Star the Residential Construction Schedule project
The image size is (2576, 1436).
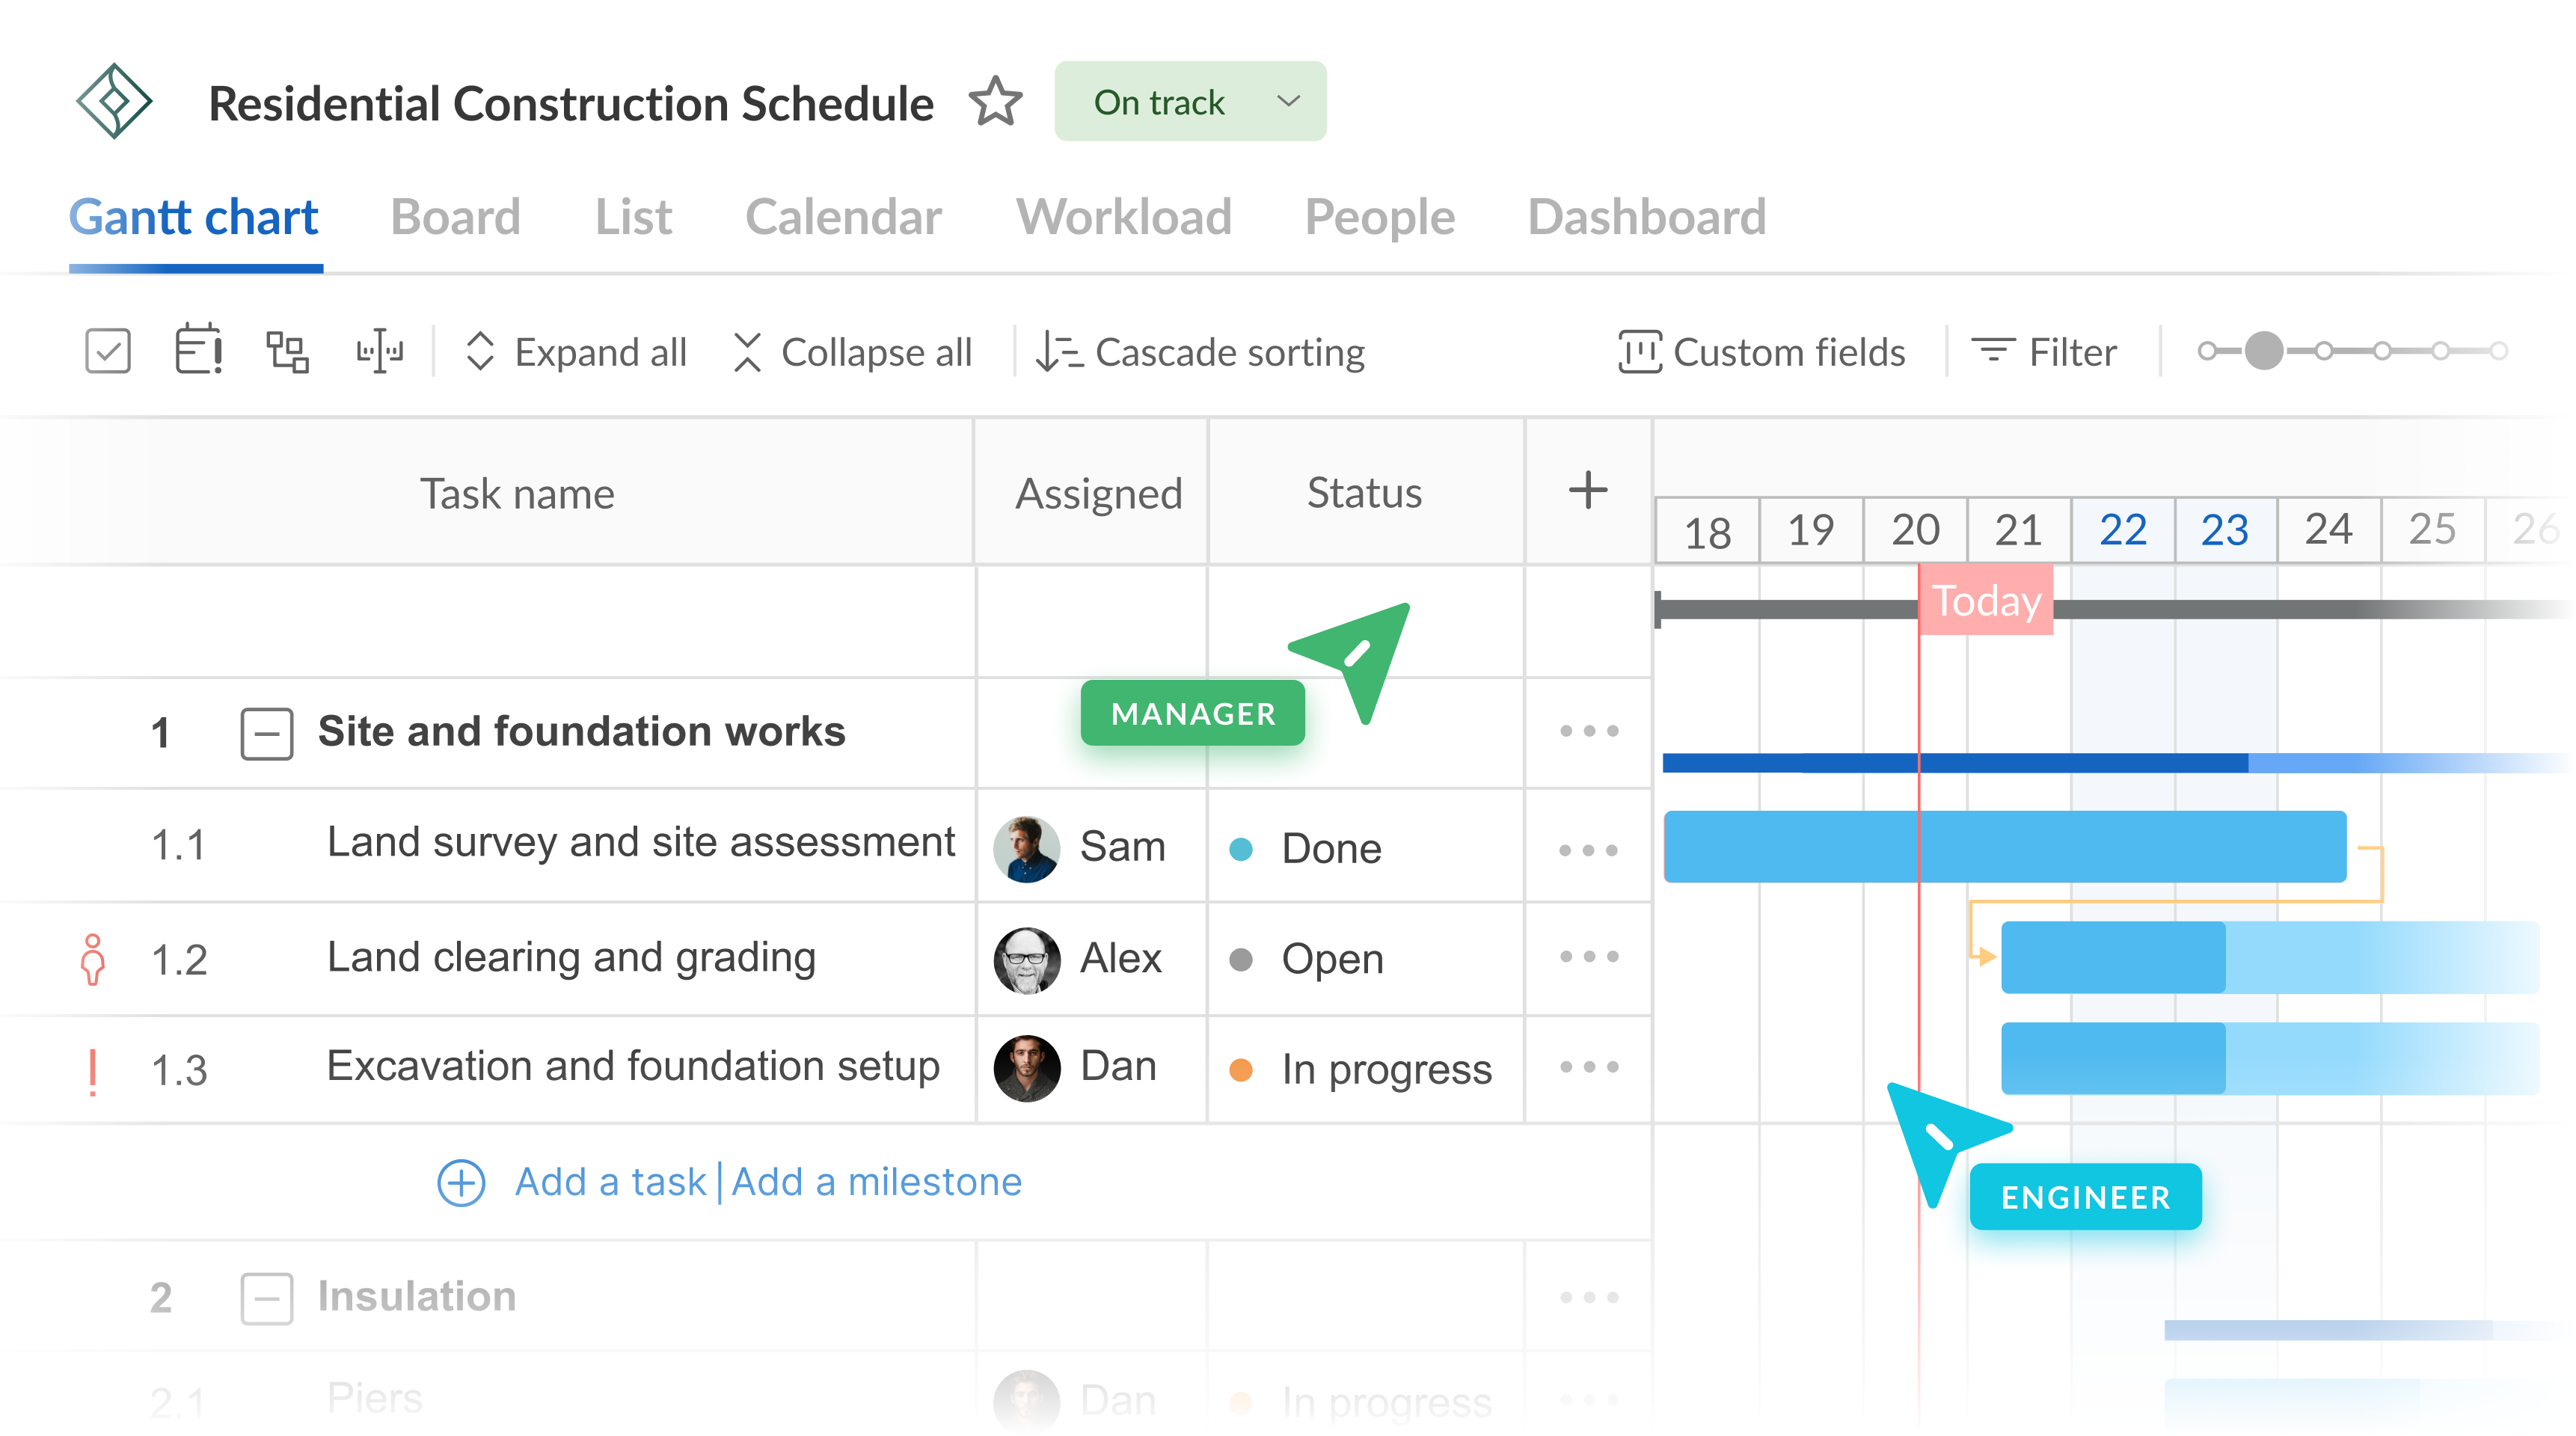pos(995,102)
